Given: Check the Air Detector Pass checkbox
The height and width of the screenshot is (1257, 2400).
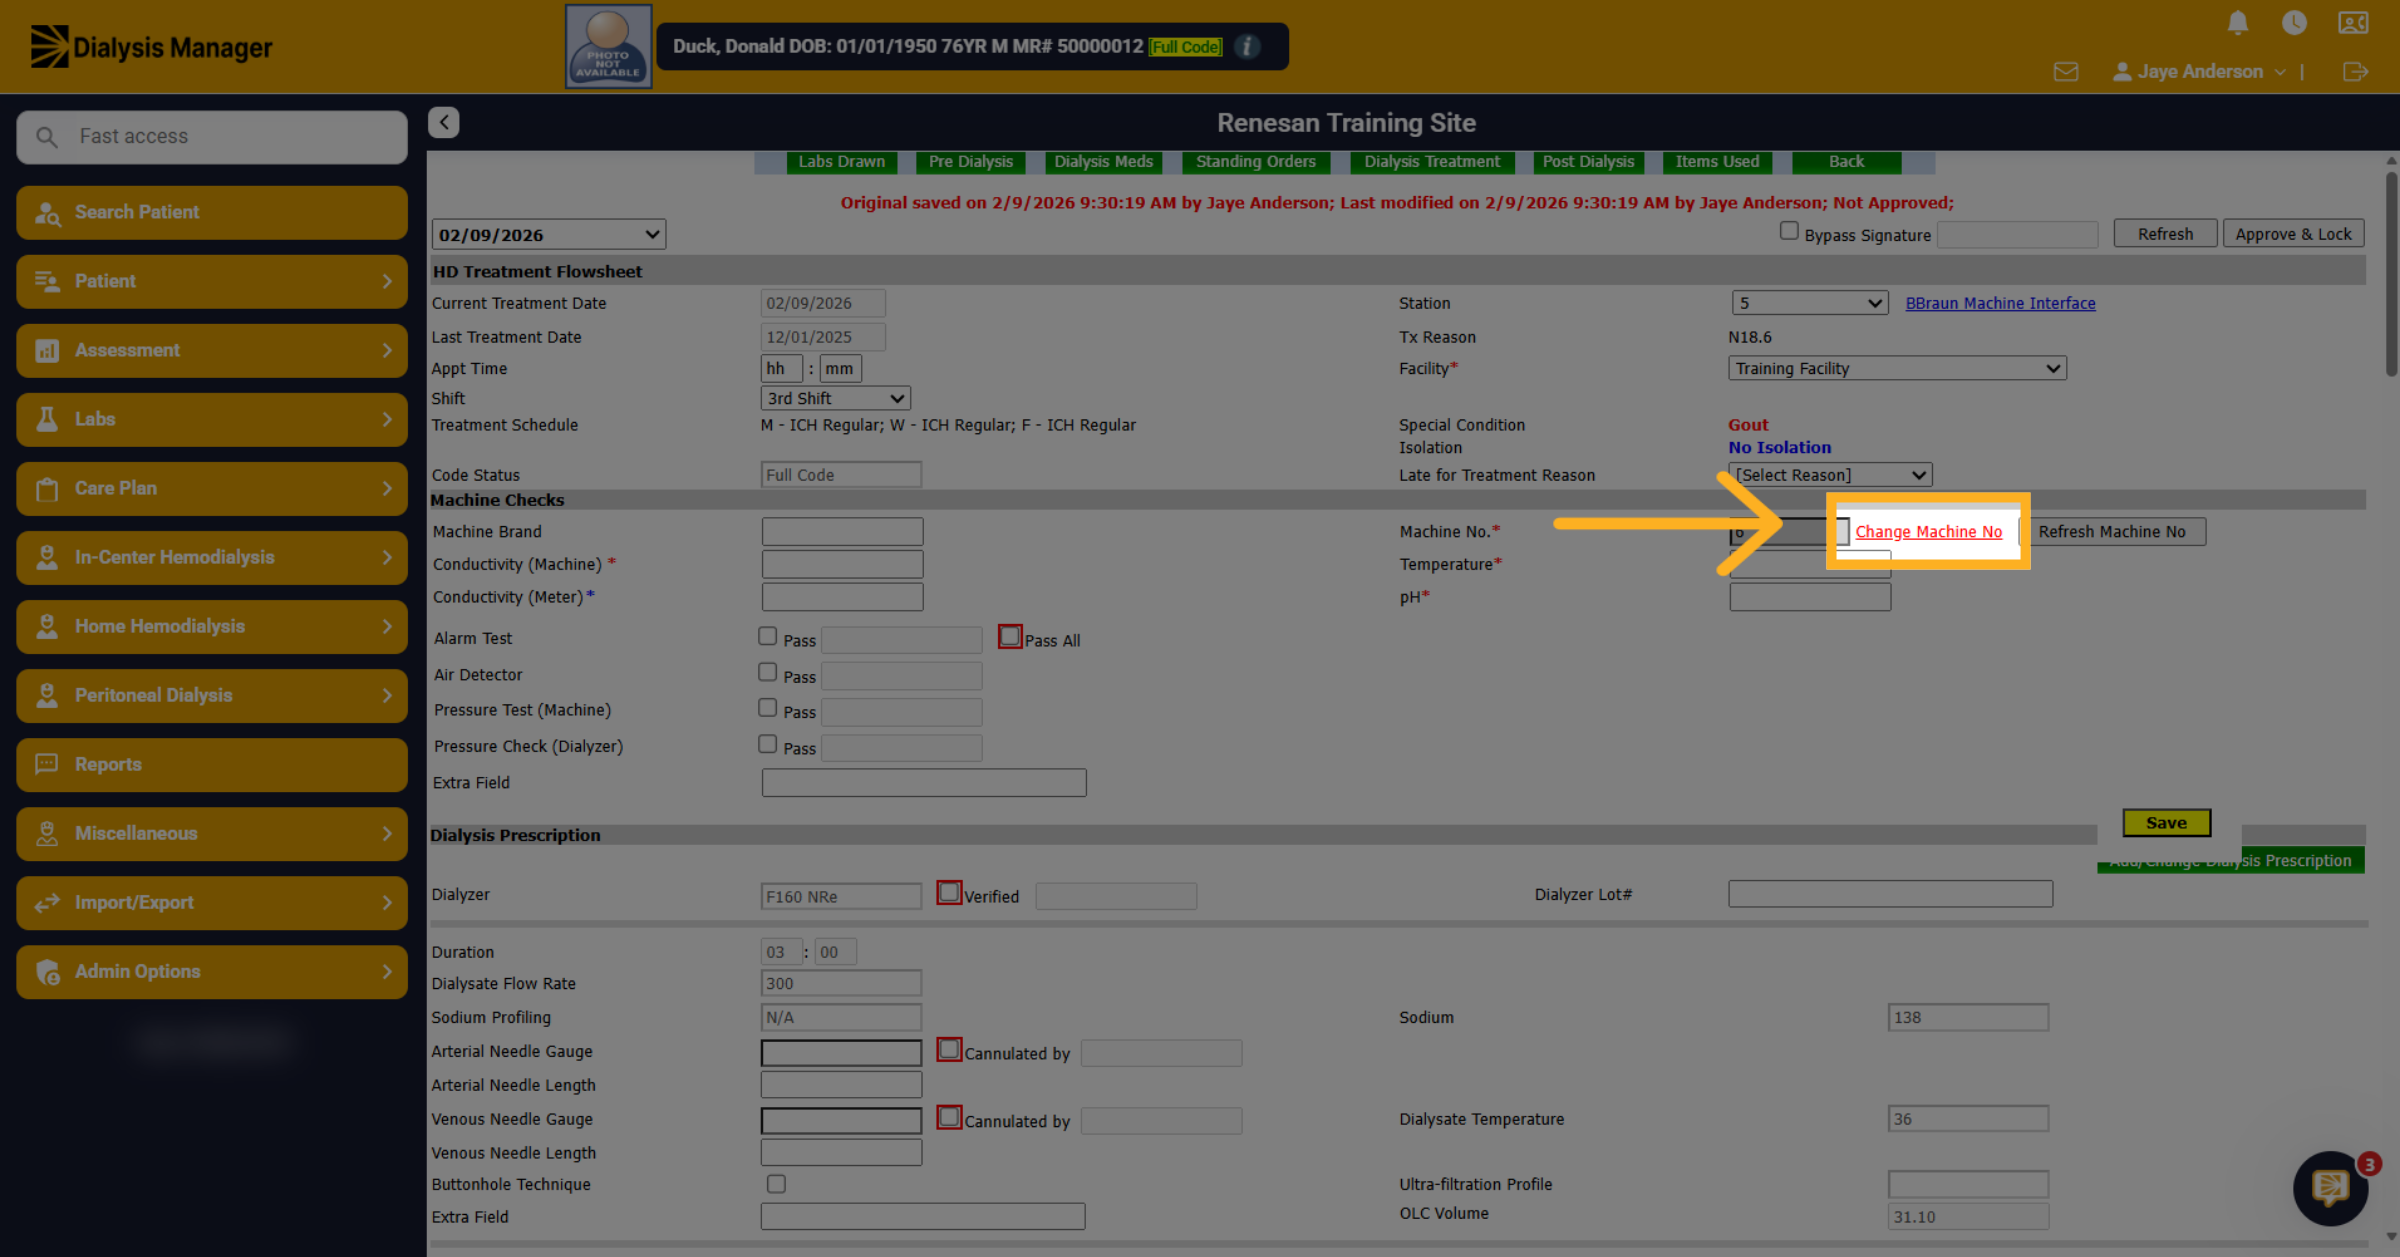Looking at the screenshot, I should (x=767, y=672).
